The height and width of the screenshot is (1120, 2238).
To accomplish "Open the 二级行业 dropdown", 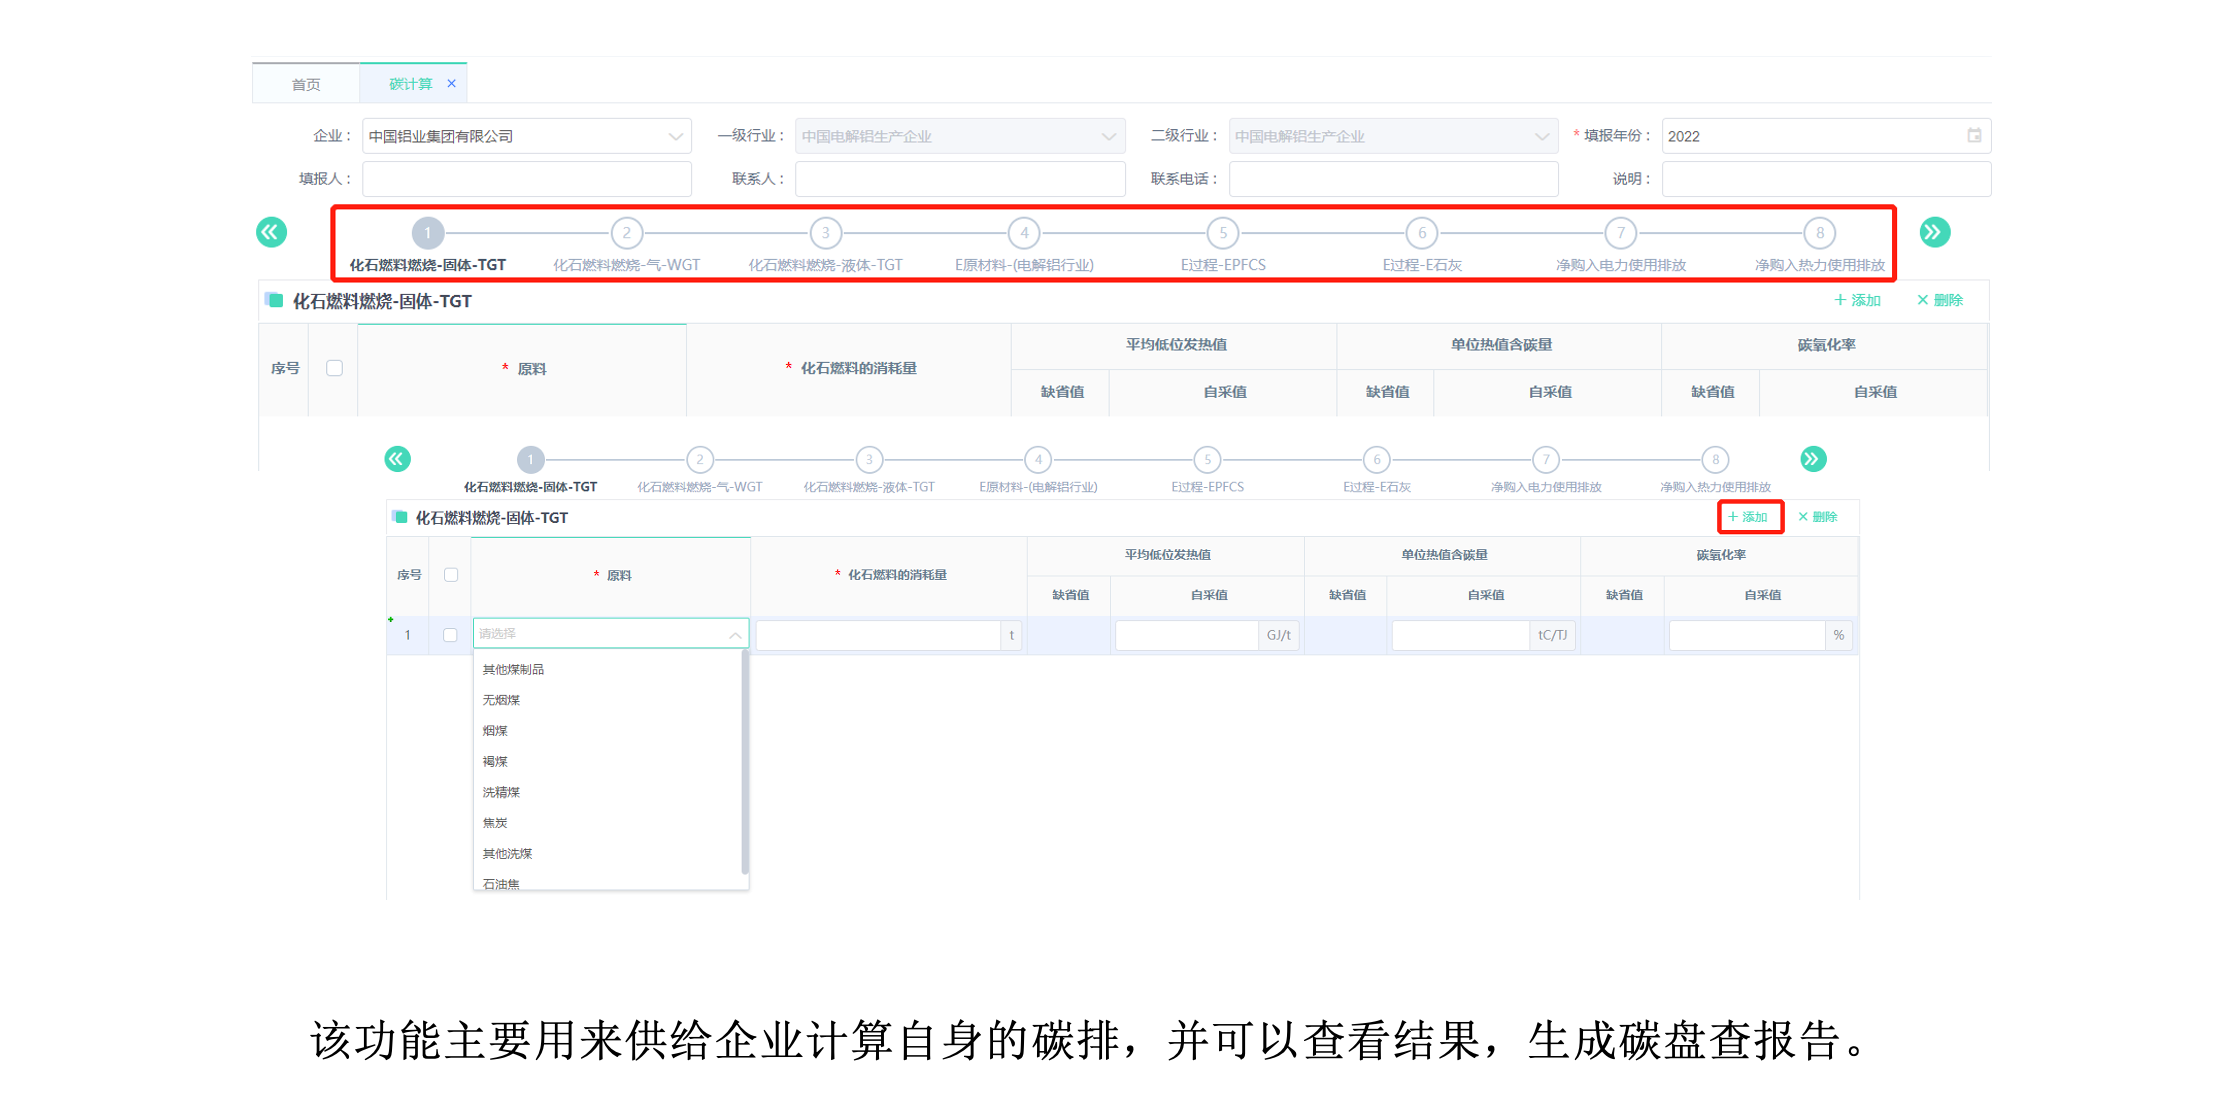I will point(1393,136).
